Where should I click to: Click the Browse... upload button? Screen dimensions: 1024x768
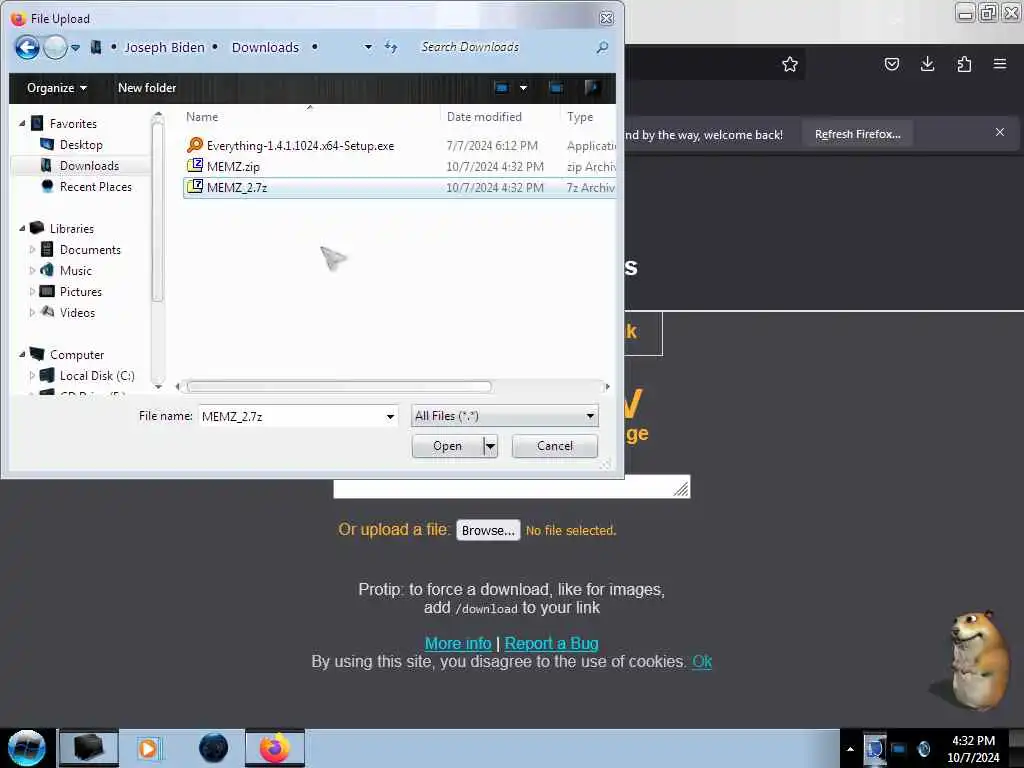click(488, 530)
